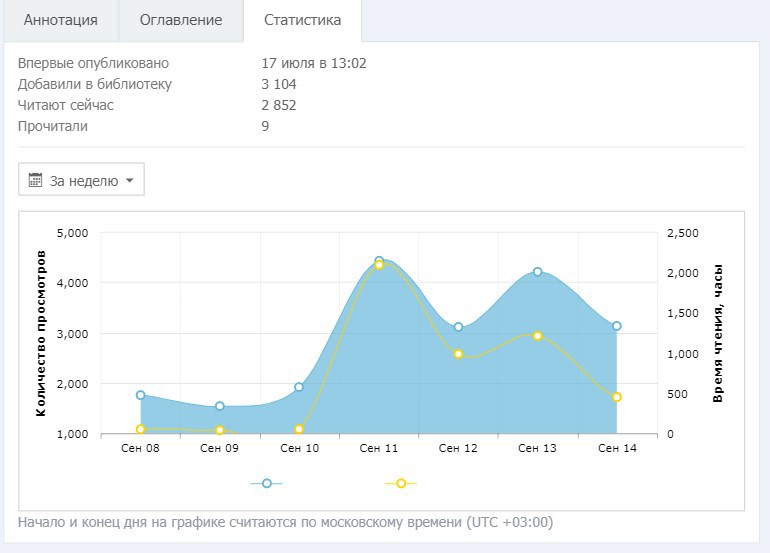The image size is (770, 553).
Task: Select the blue views point for Сен 10
Action: [x=299, y=387]
